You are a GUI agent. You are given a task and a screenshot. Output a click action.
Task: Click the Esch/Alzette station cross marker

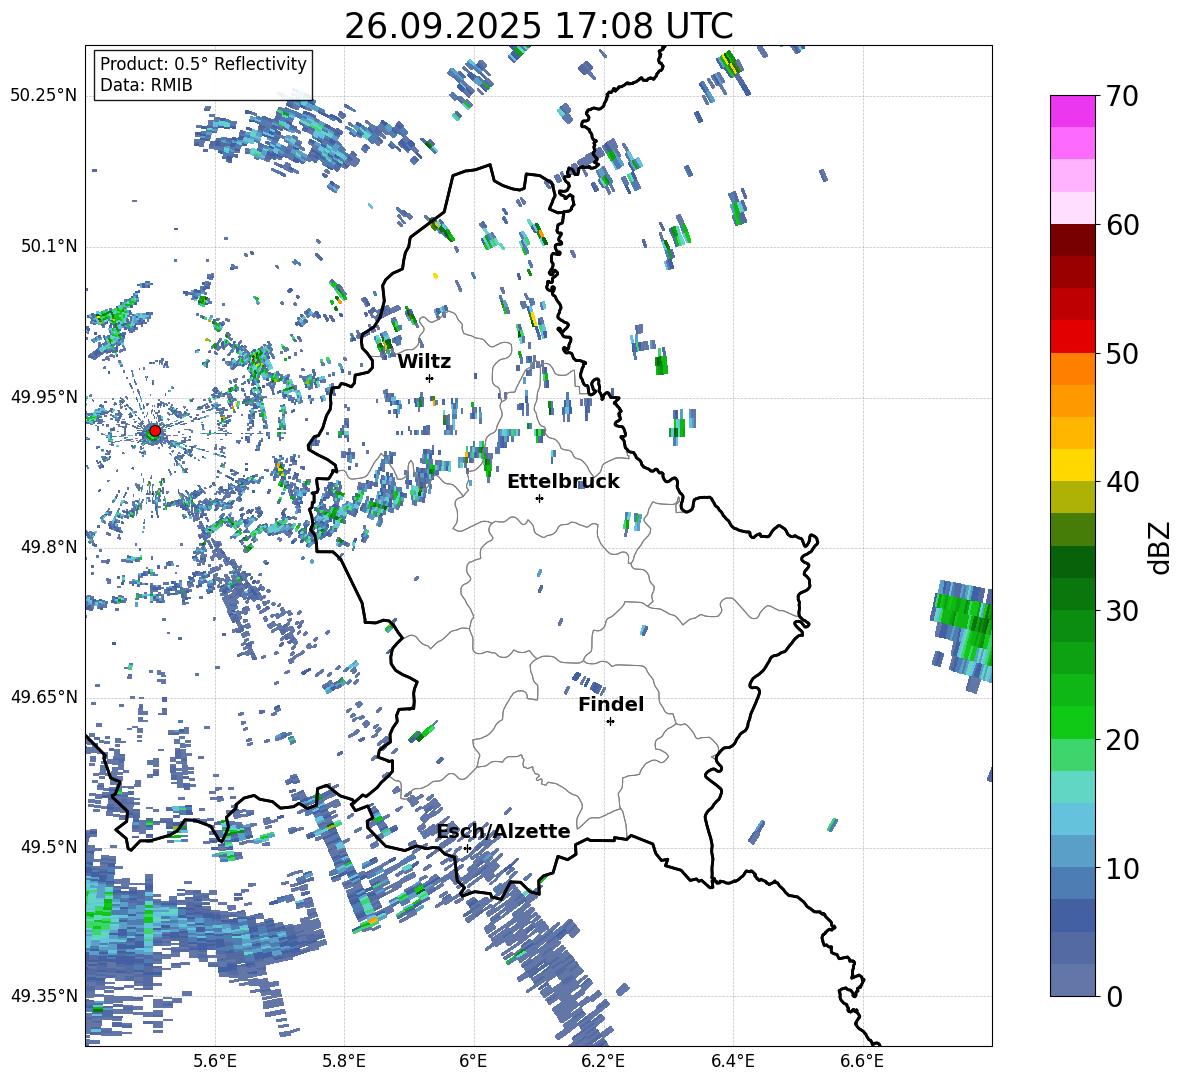pos(467,848)
